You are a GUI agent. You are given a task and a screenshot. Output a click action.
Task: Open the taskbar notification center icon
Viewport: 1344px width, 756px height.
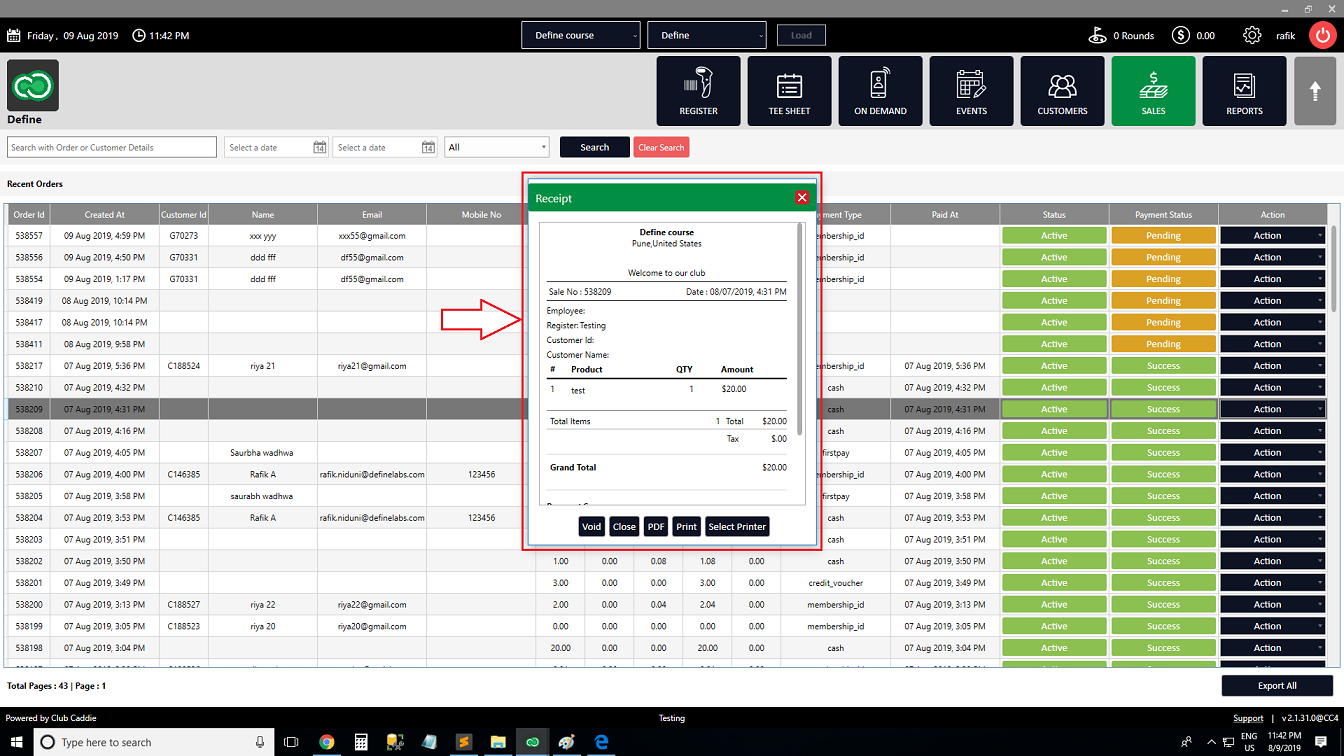click(1321, 742)
